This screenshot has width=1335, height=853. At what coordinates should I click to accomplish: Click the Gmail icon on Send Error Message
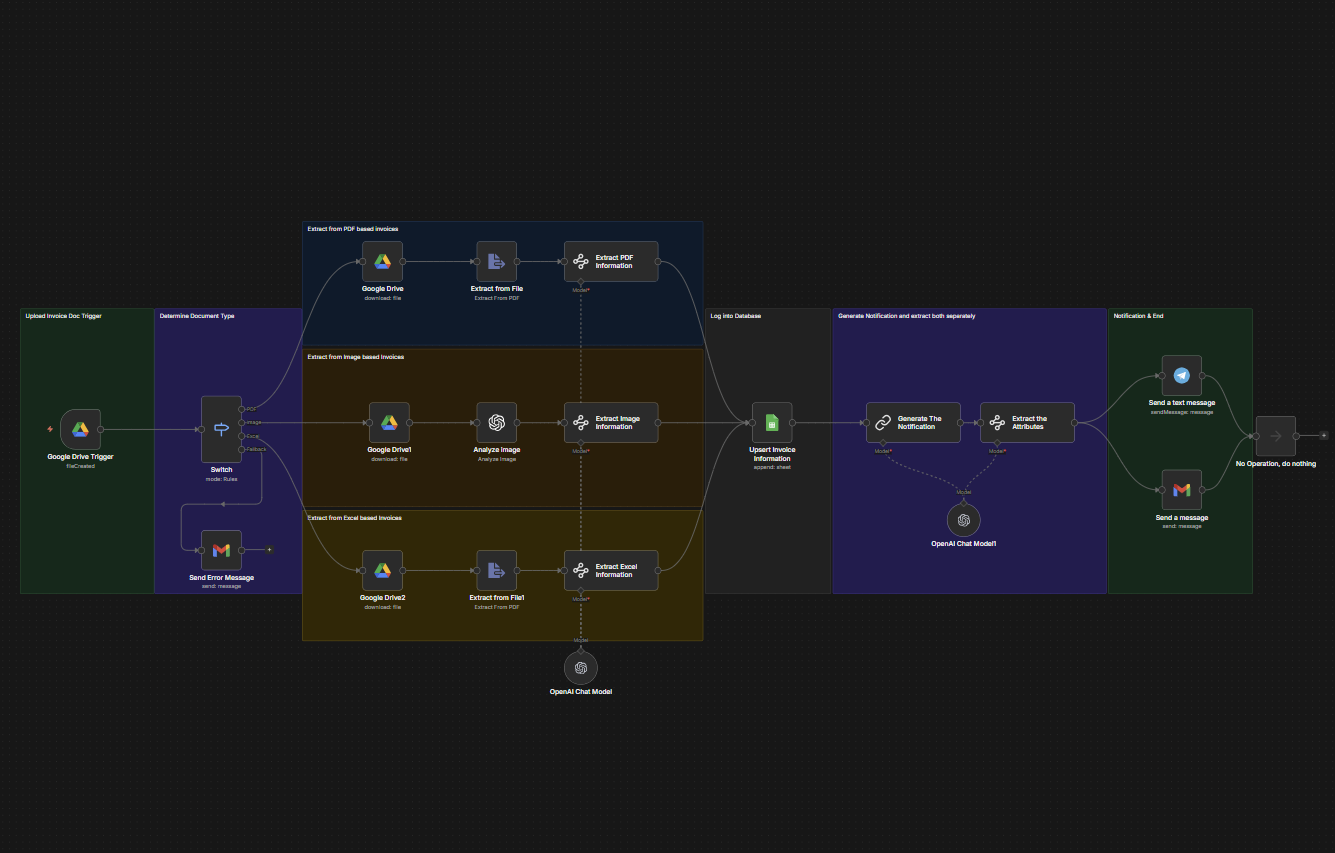[221, 549]
